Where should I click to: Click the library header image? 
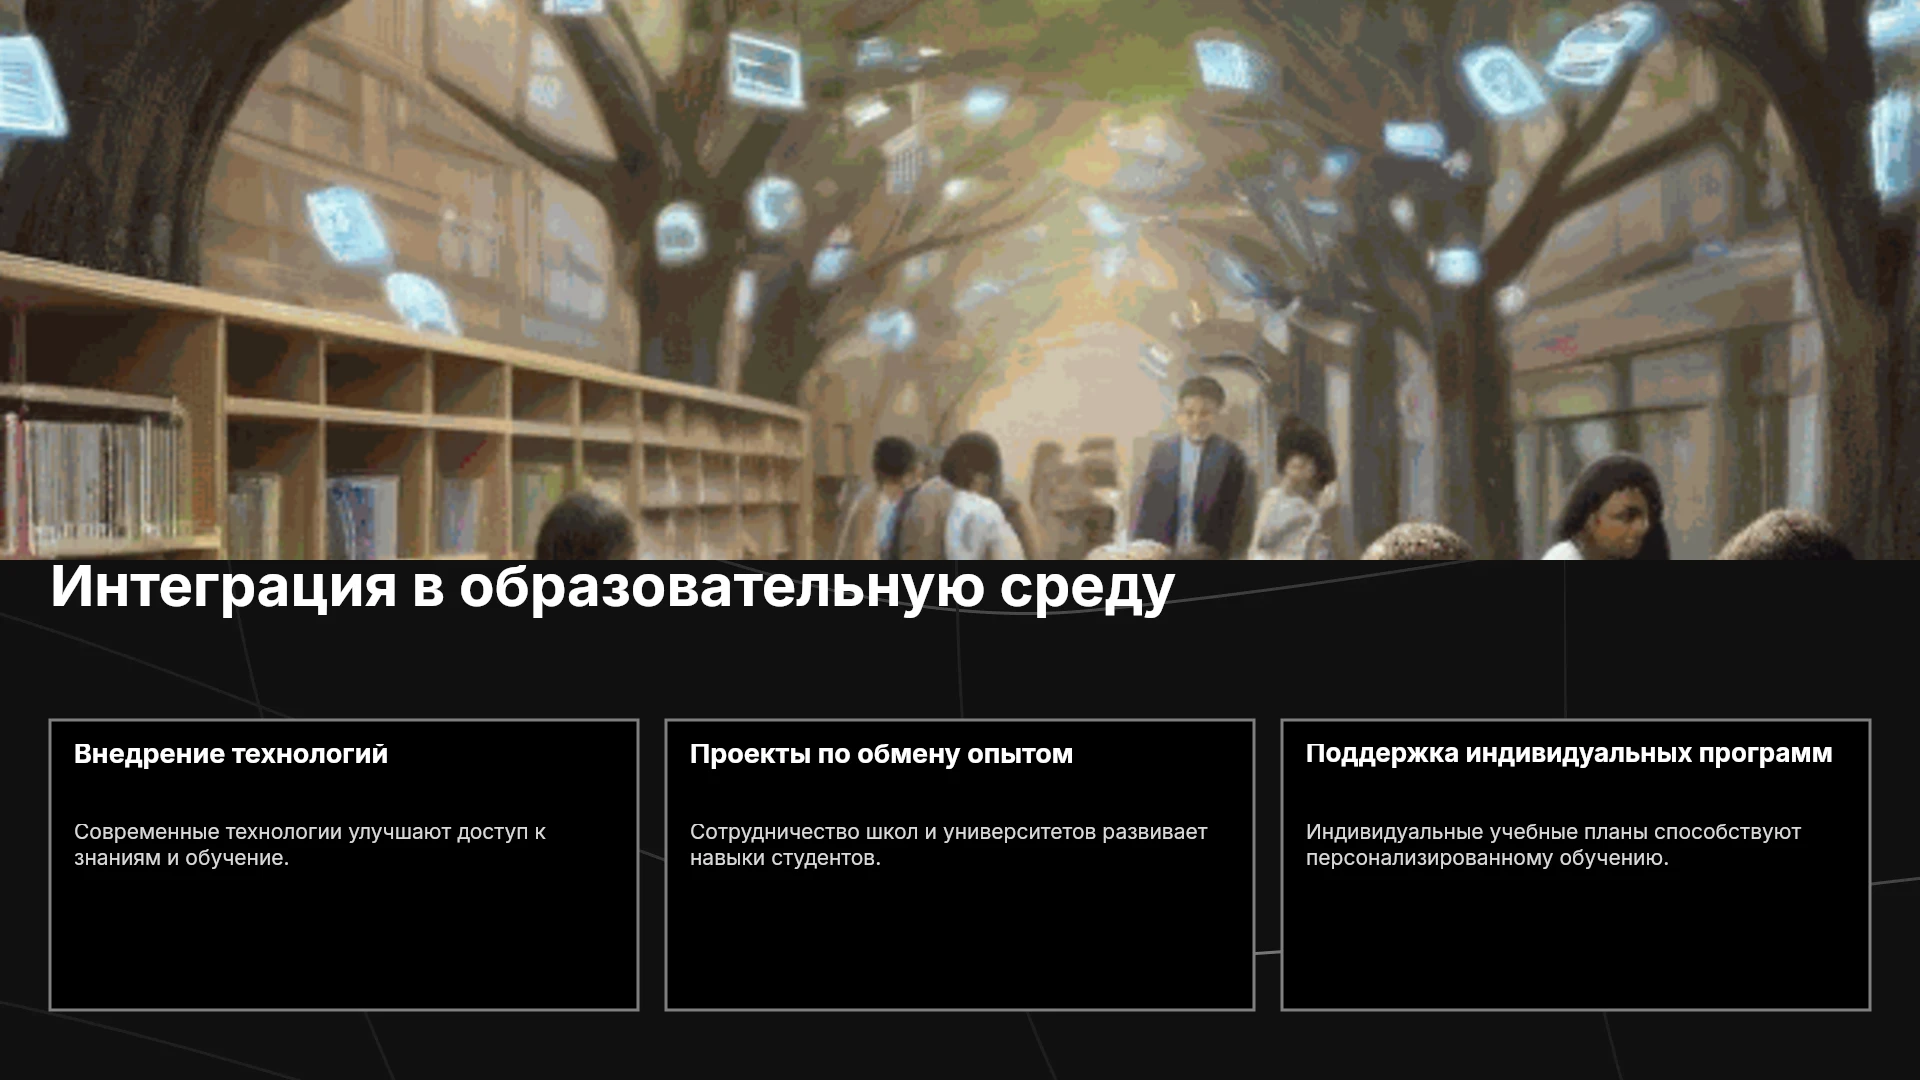click(960, 280)
